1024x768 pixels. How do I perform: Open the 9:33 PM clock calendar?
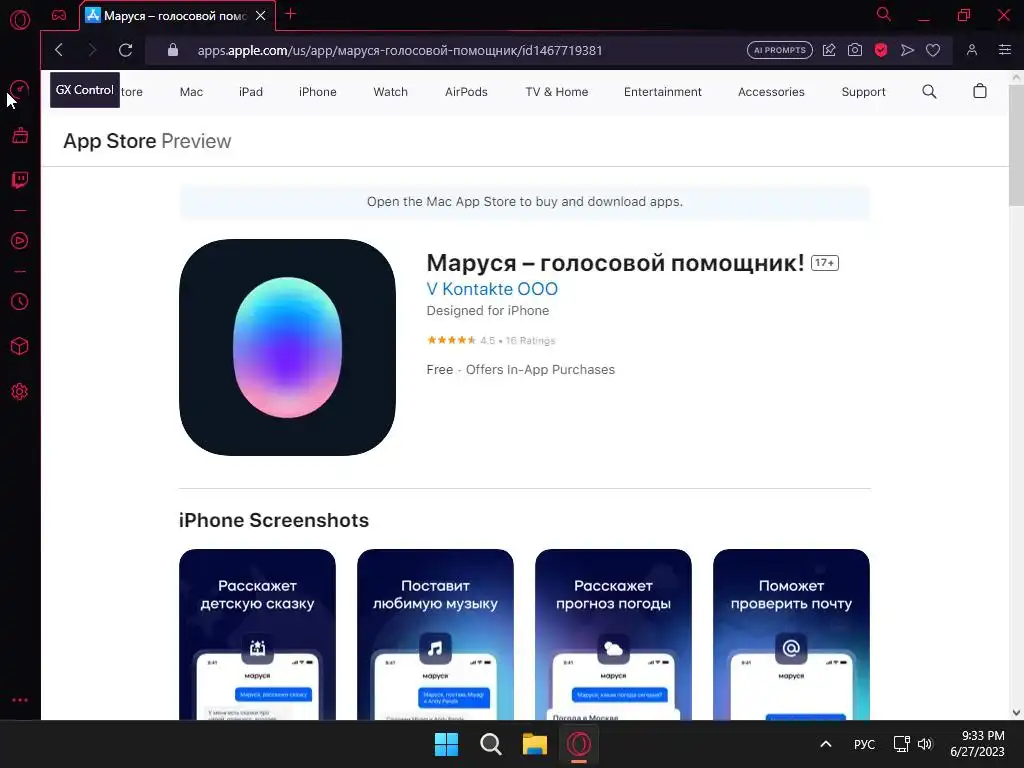click(977, 744)
